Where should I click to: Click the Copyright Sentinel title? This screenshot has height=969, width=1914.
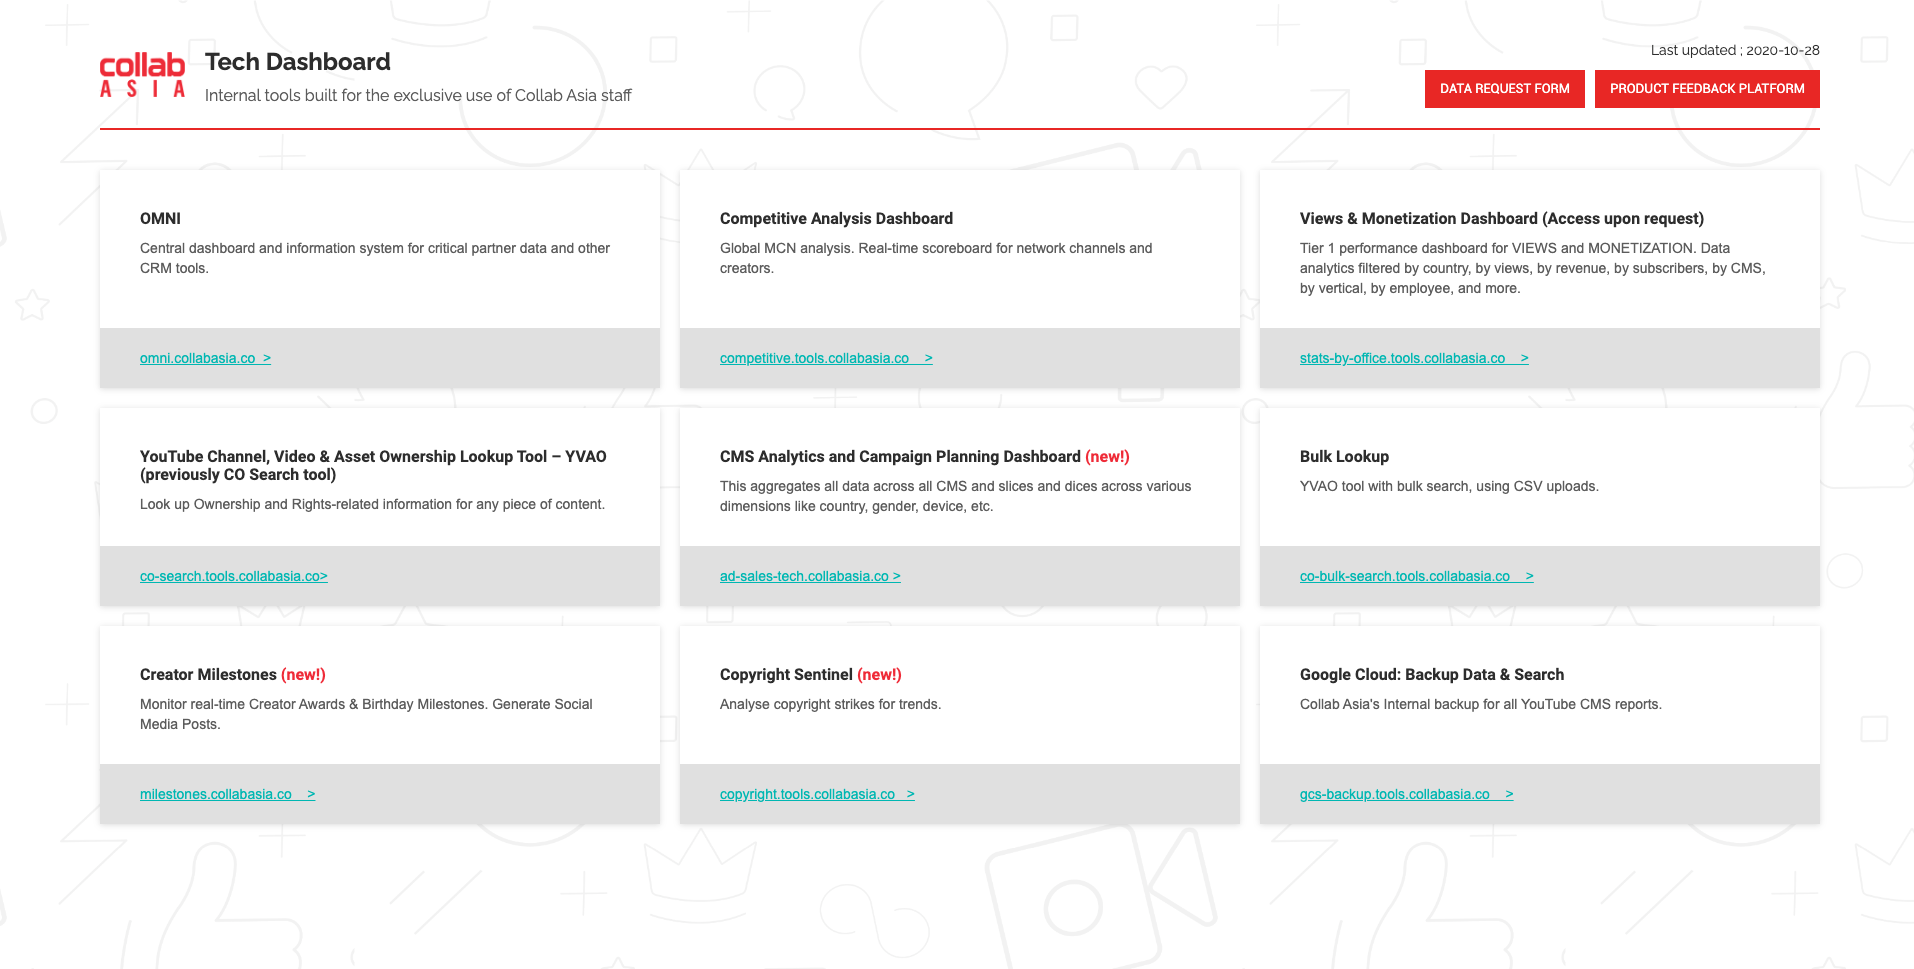point(811,675)
